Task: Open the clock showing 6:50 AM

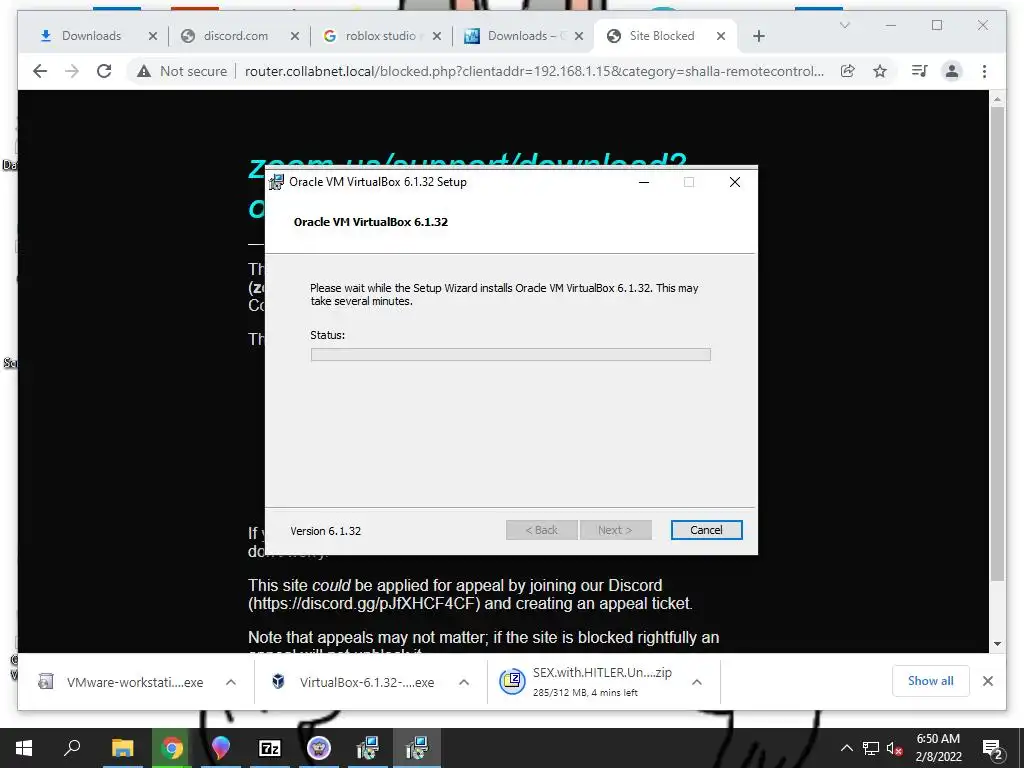Action: (938, 748)
